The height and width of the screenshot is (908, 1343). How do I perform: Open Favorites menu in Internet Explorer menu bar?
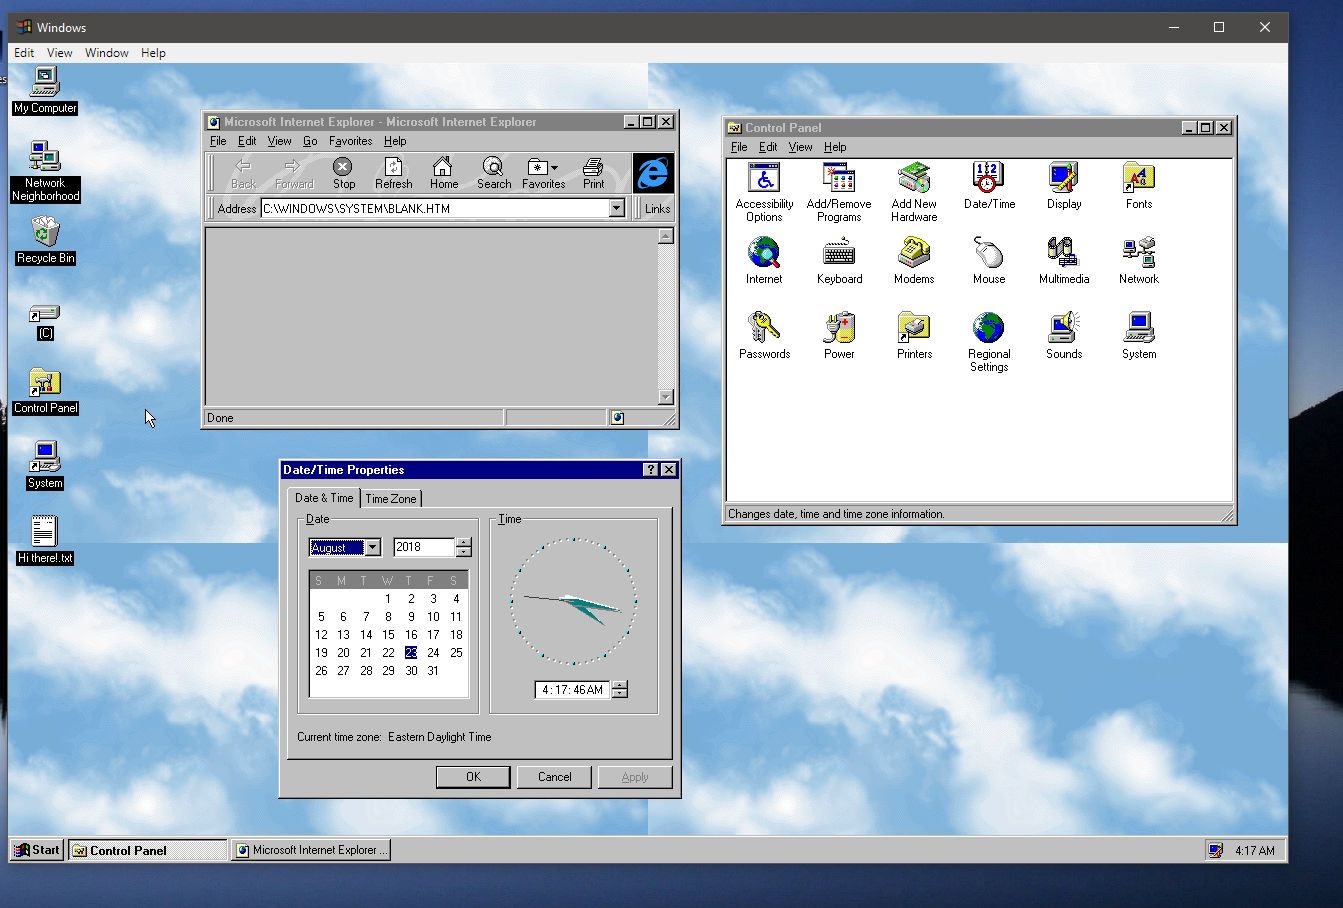350,141
